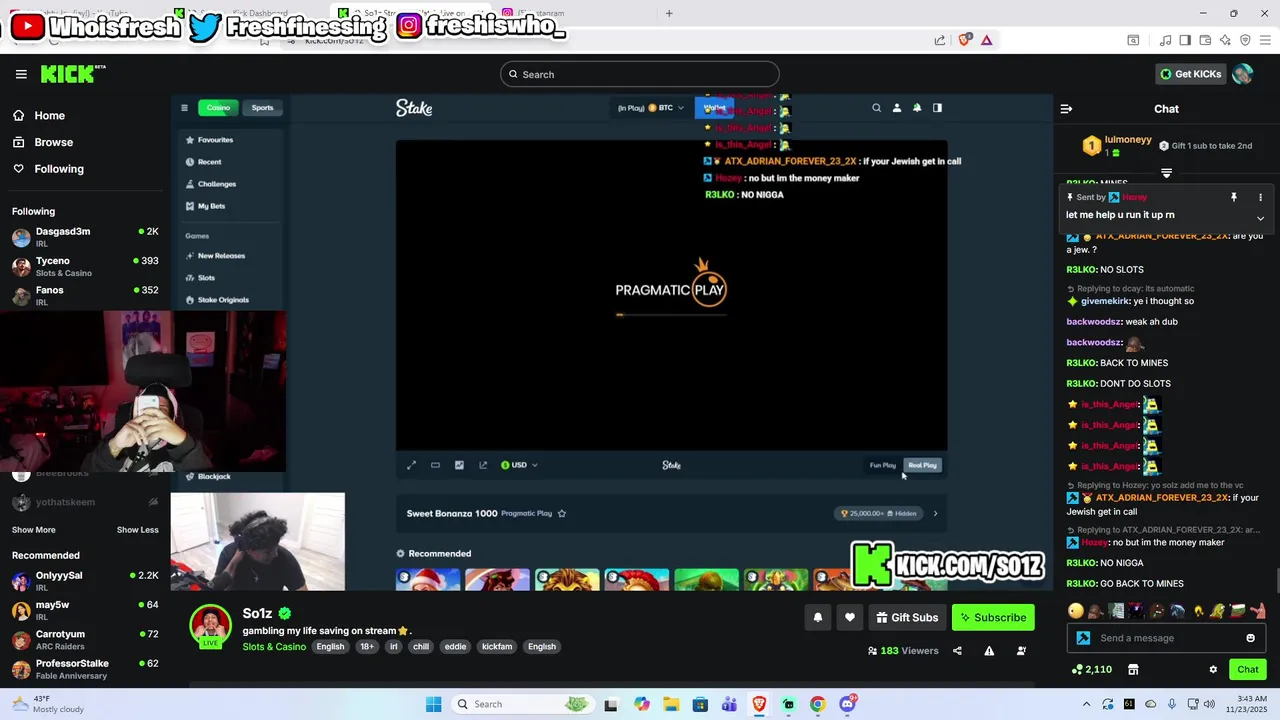Open Stake user profile icon
This screenshot has width=1280, height=720.
coord(896,108)
